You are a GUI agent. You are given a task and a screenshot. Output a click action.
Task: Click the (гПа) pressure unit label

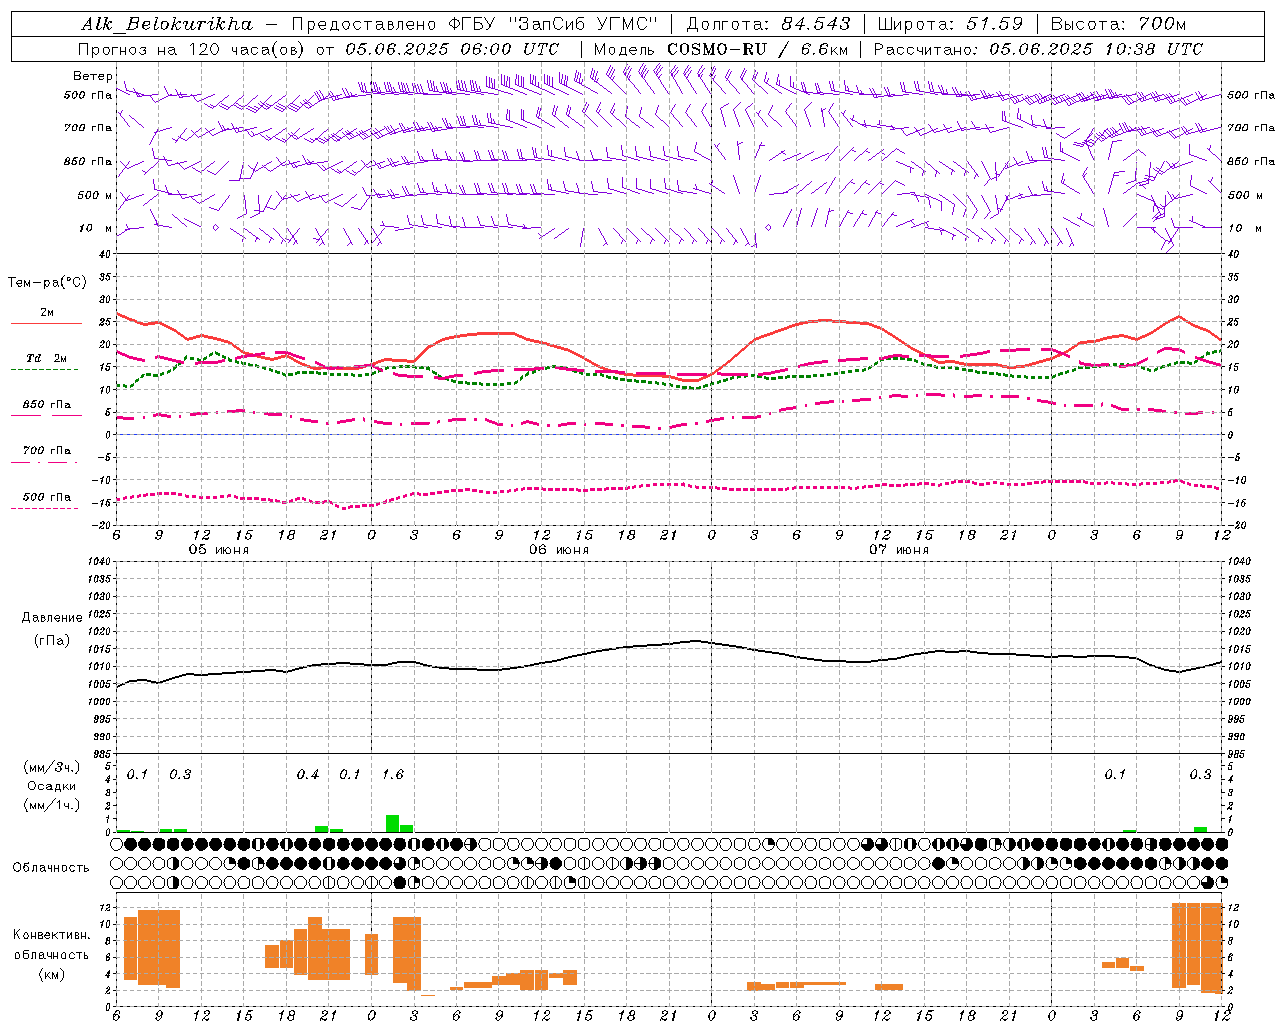click(52, 640)
